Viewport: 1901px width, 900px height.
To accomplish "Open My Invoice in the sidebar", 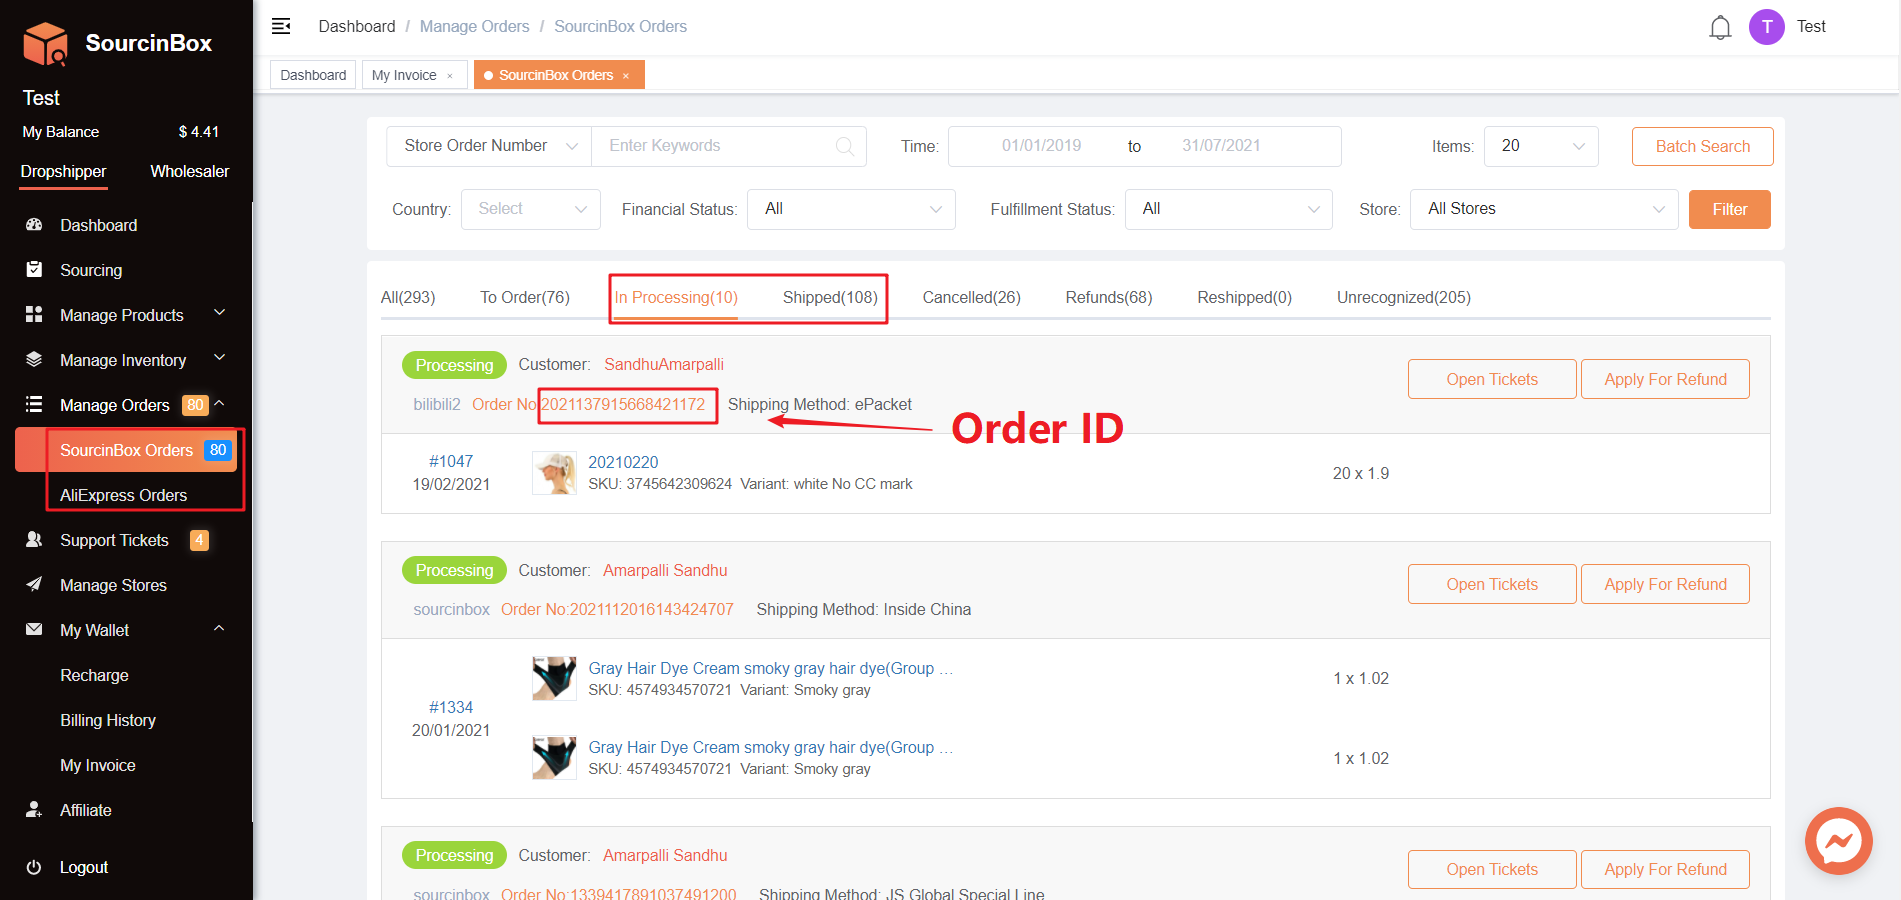I will click(x=97, y=765).
